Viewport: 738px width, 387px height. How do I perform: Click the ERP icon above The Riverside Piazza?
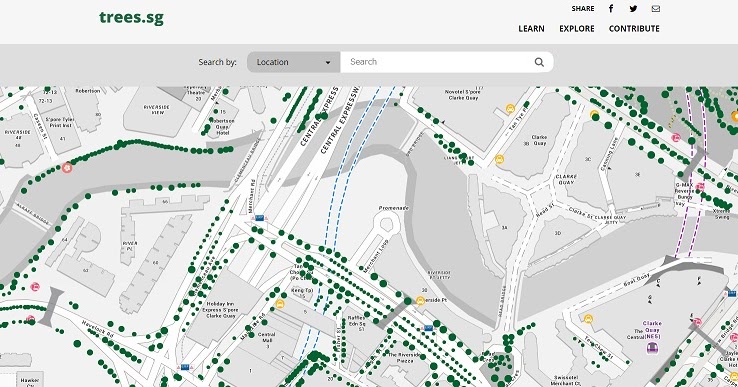428,328
